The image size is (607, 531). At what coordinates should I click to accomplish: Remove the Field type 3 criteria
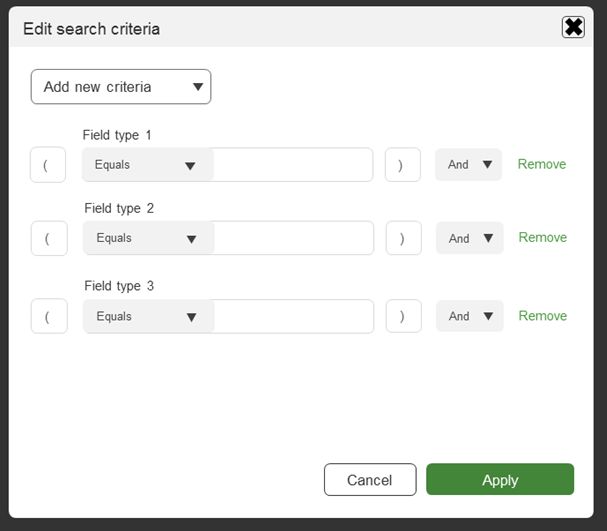pos(543,315)
